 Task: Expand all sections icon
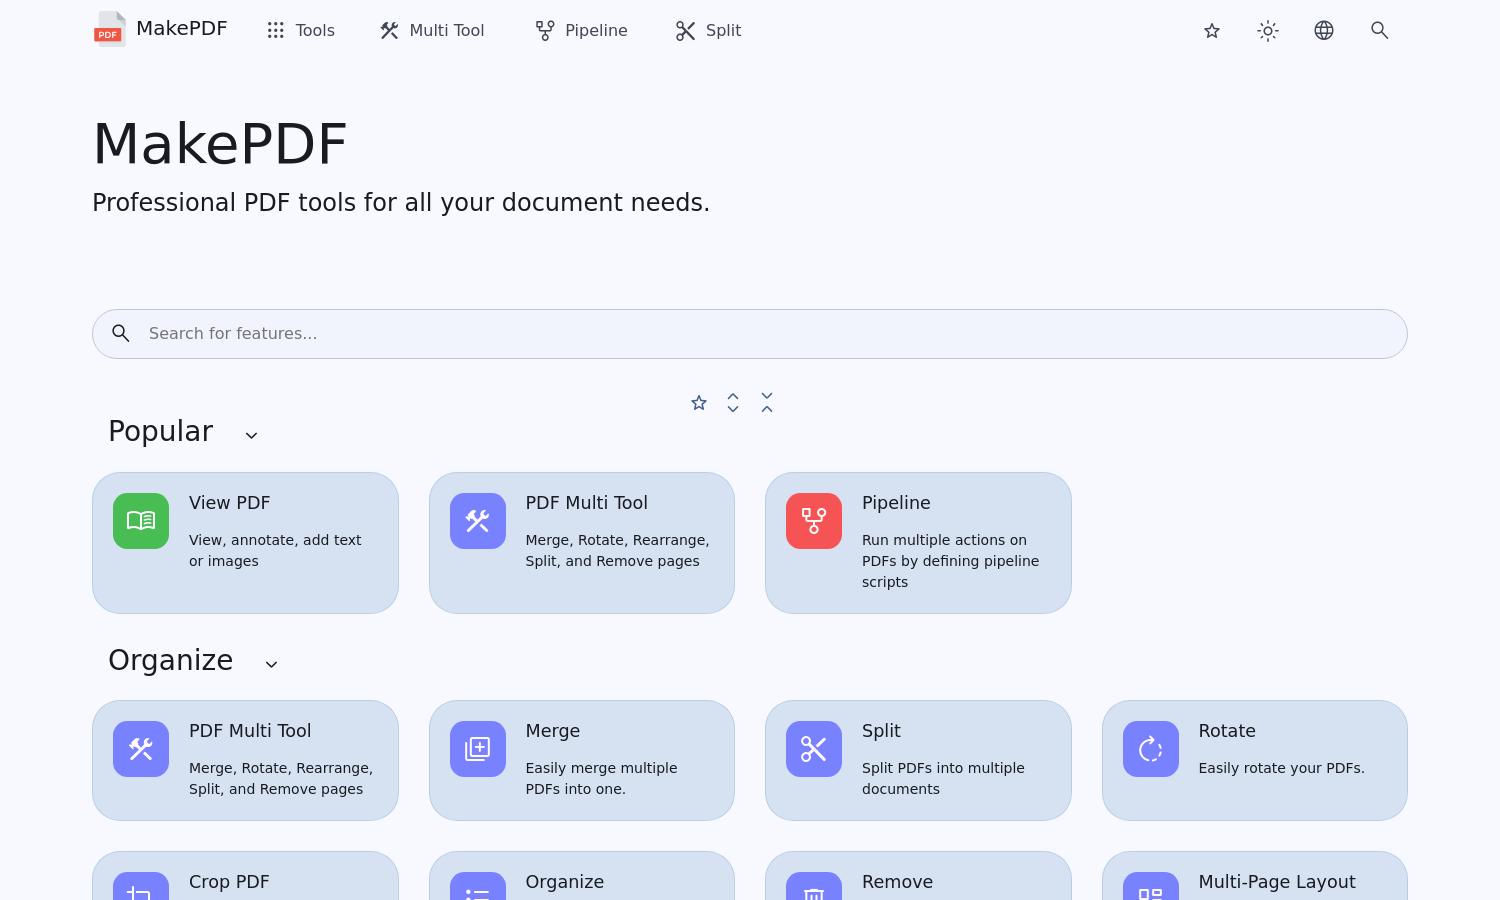click(x=733, y=403)
